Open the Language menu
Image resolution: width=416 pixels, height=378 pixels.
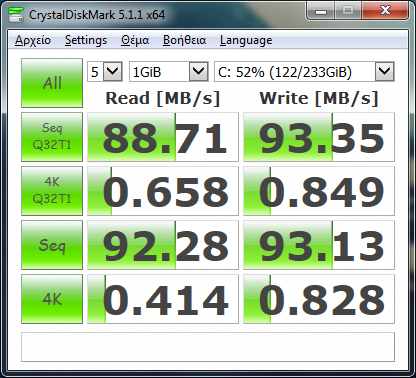(x=246, y=40)
